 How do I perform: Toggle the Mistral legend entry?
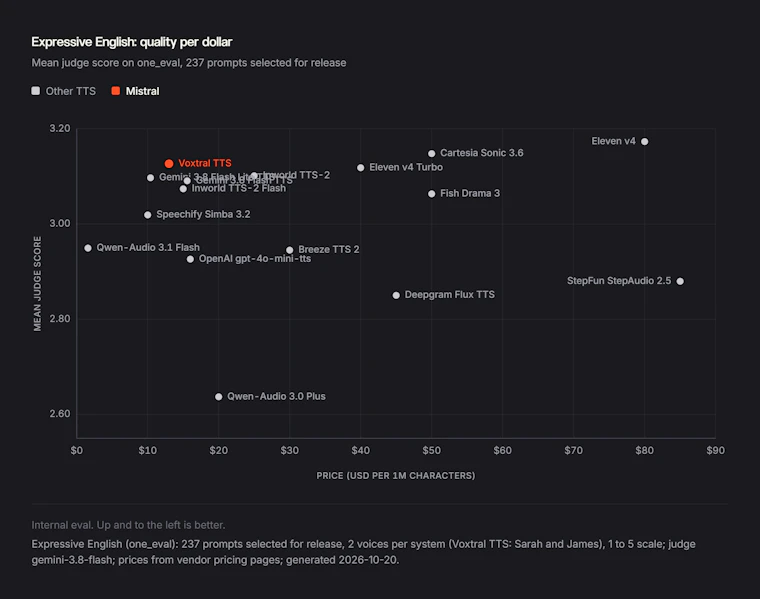(x=135, y=91)
